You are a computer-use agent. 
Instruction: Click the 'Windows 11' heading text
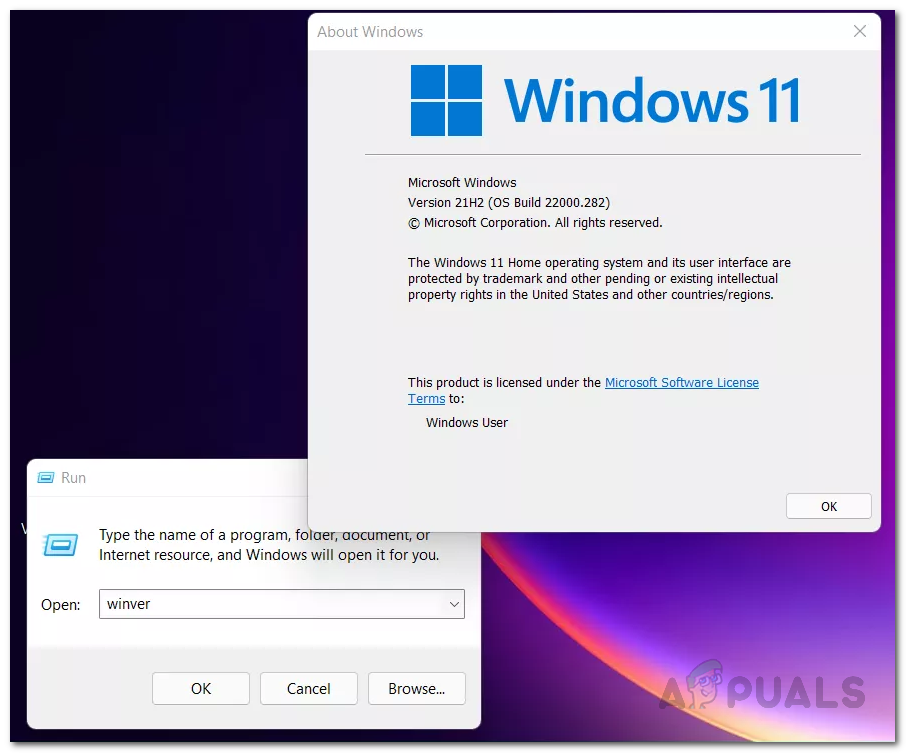pyautogui.click(x=652, y=101)
